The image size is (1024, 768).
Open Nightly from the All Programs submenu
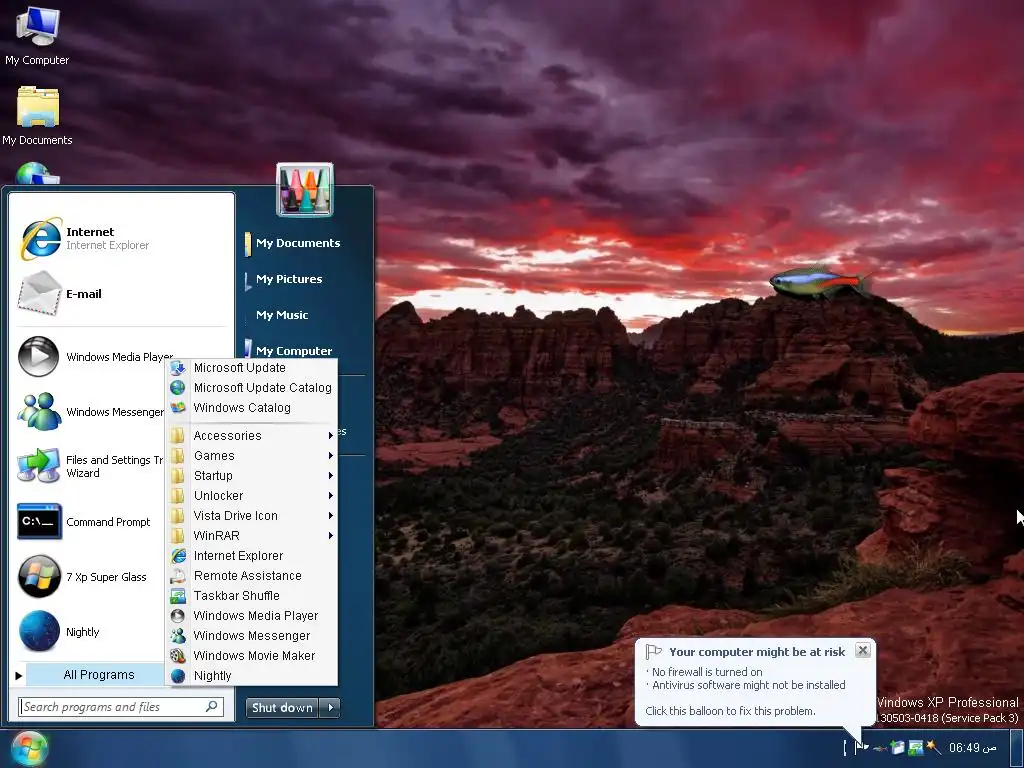pos(252,676)
